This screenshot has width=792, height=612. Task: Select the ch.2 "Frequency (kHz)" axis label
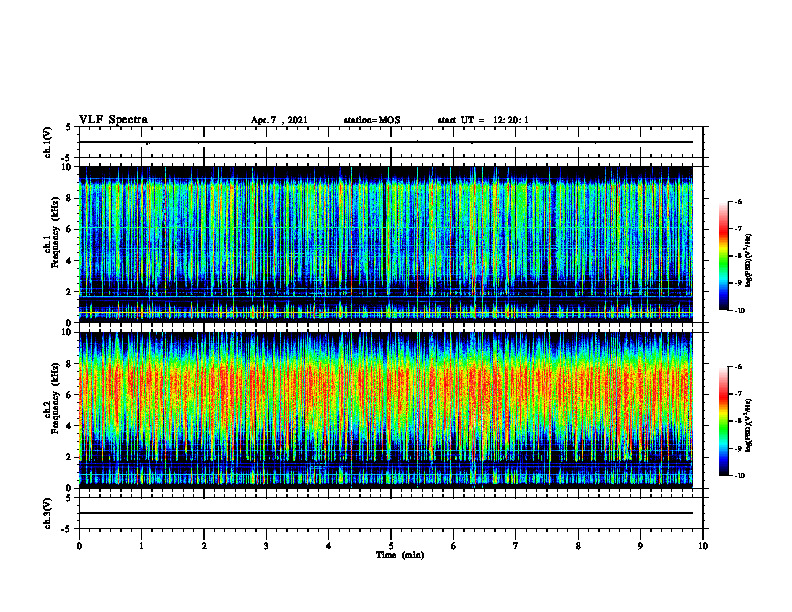click(x=55, y=399)
